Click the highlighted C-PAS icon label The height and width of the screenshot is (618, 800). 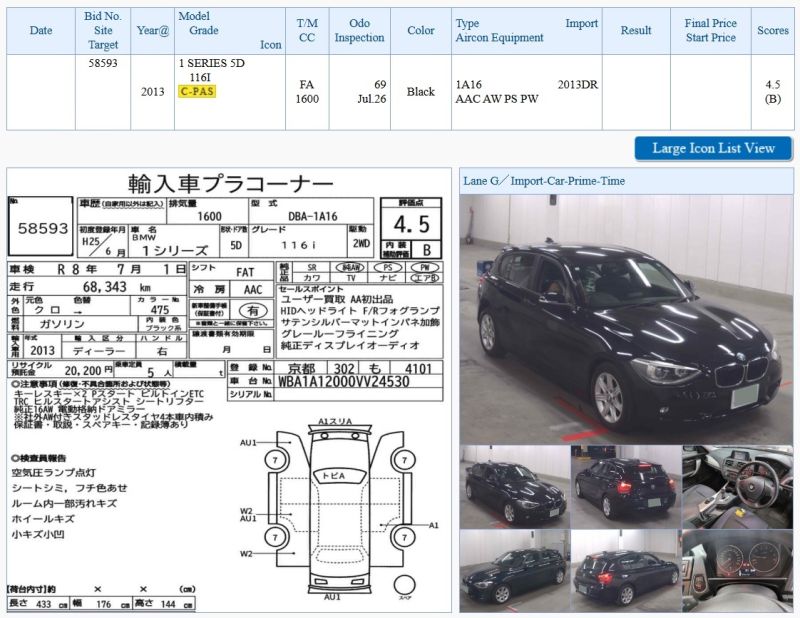click(197, 91)
